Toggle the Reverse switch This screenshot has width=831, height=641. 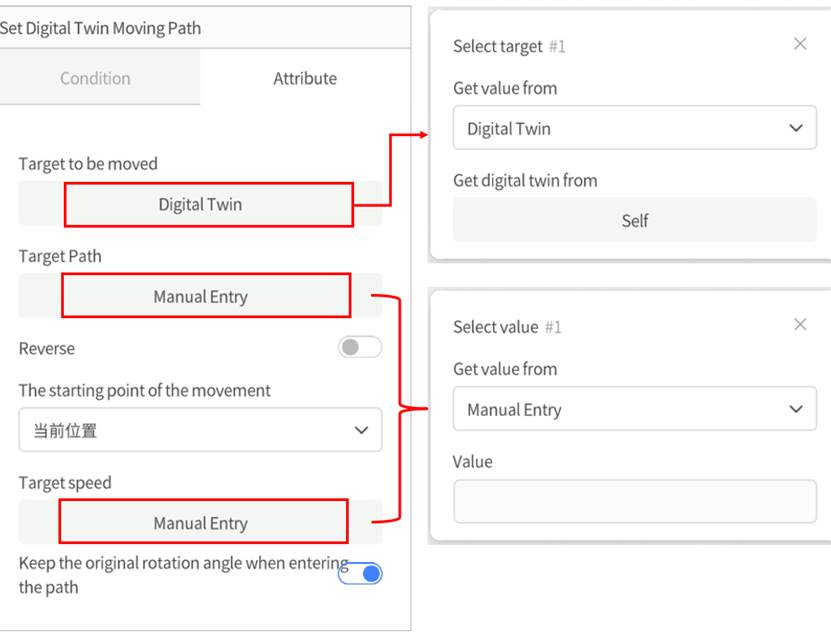tap(359, 348)
